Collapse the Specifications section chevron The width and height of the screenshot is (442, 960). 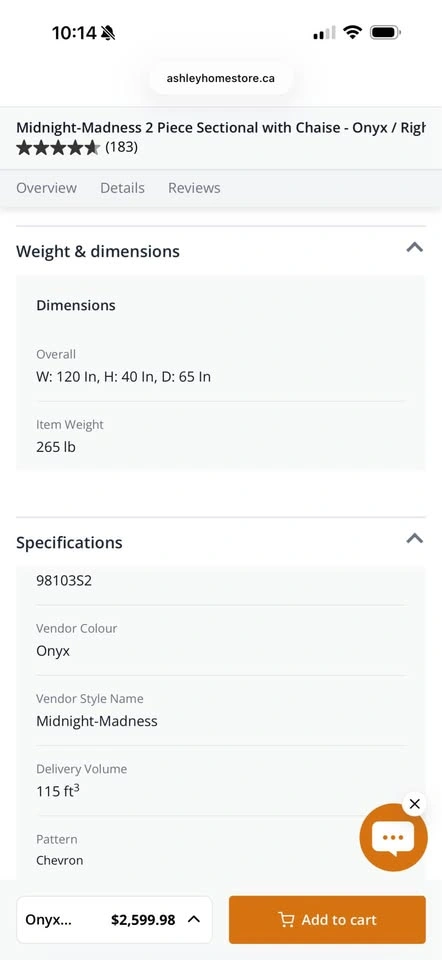coord(414,538)
